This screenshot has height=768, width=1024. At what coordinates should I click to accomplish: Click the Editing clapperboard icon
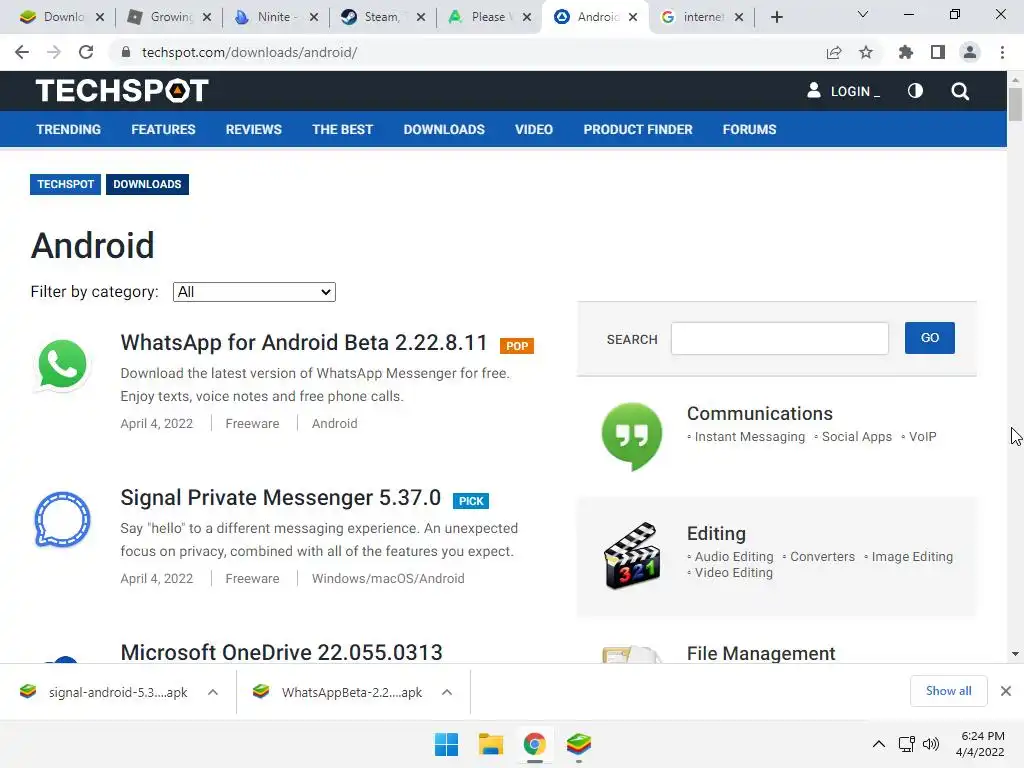(x=632, y=556)
